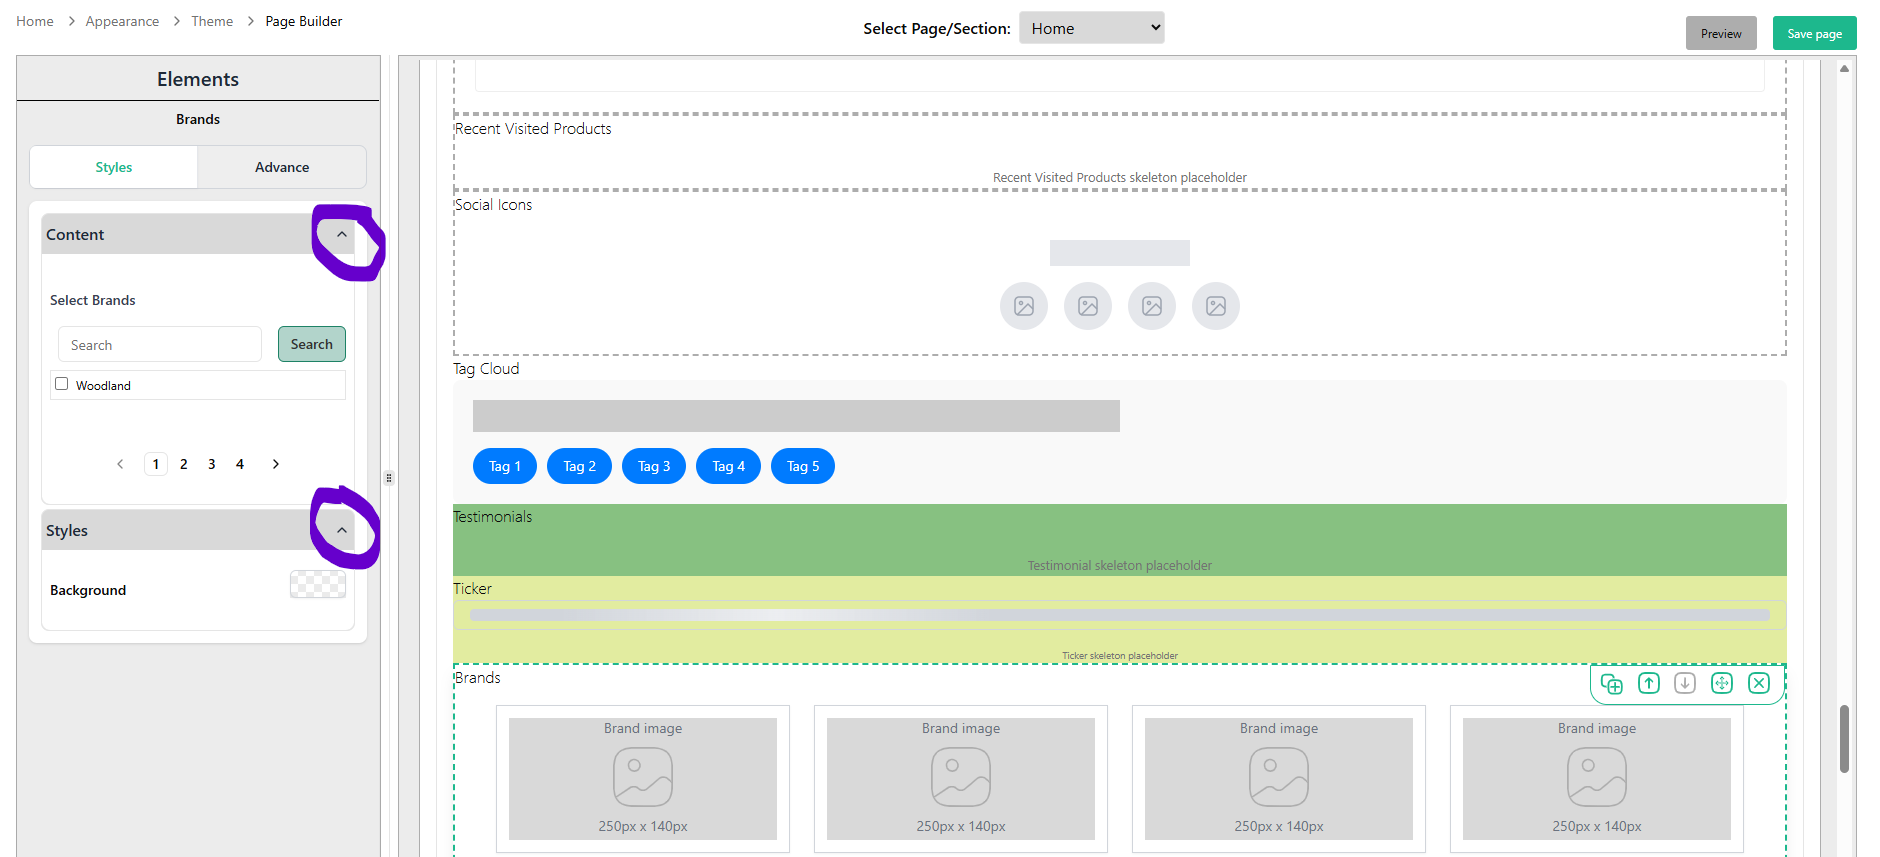Click the first social icon placeholder
The width and height of the screenshot is (1880, 857).
coord(1024,306)
